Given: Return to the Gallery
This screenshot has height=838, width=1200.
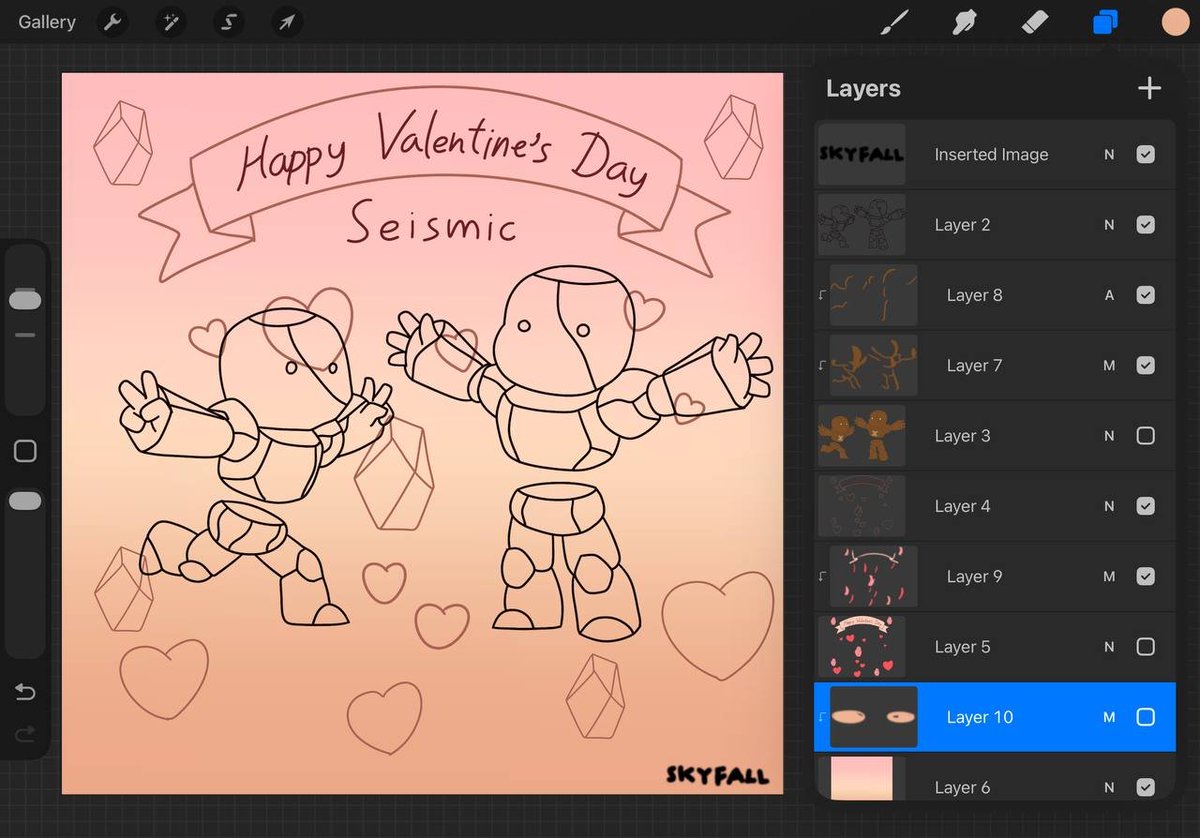Looking at the screenshot, I should pyautogui.click(x=47, y=22).
